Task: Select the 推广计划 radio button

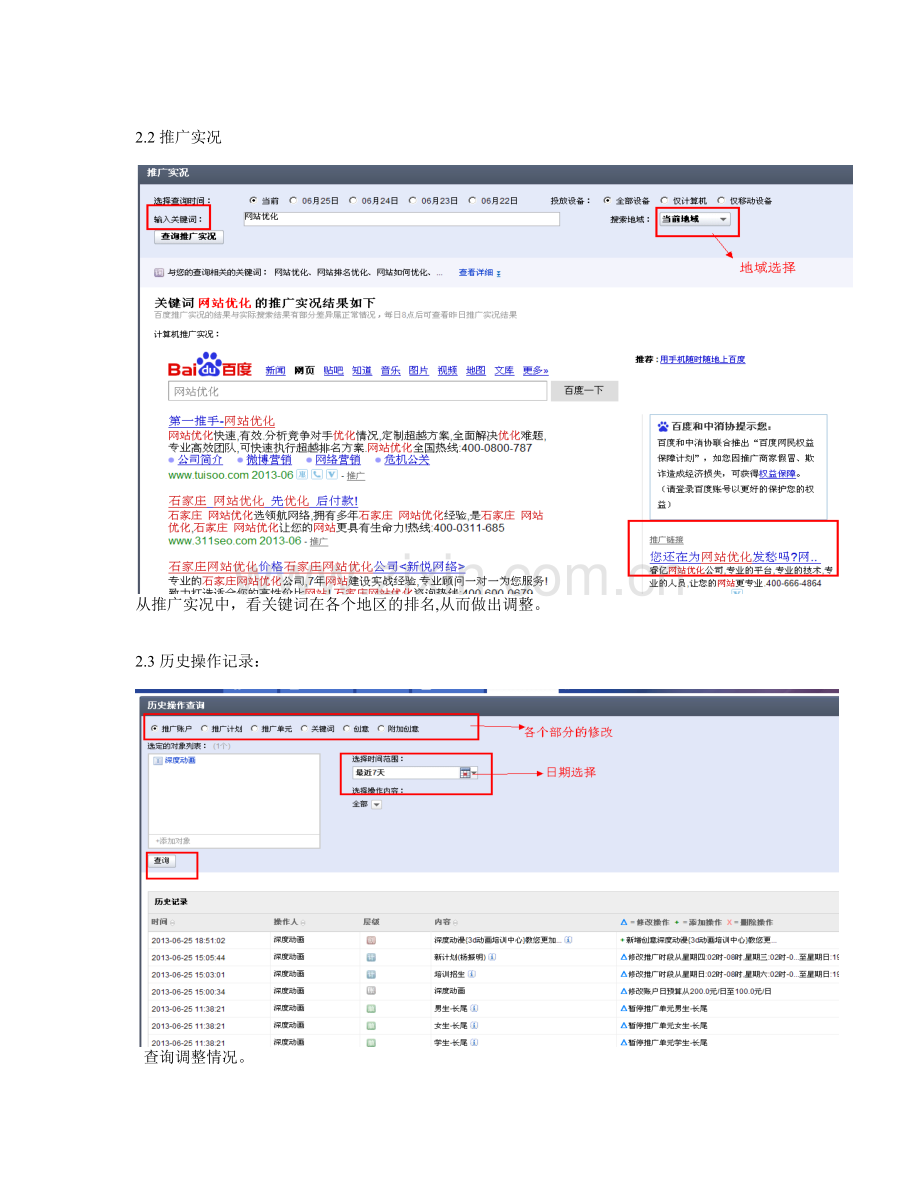Action: [204, 728]
